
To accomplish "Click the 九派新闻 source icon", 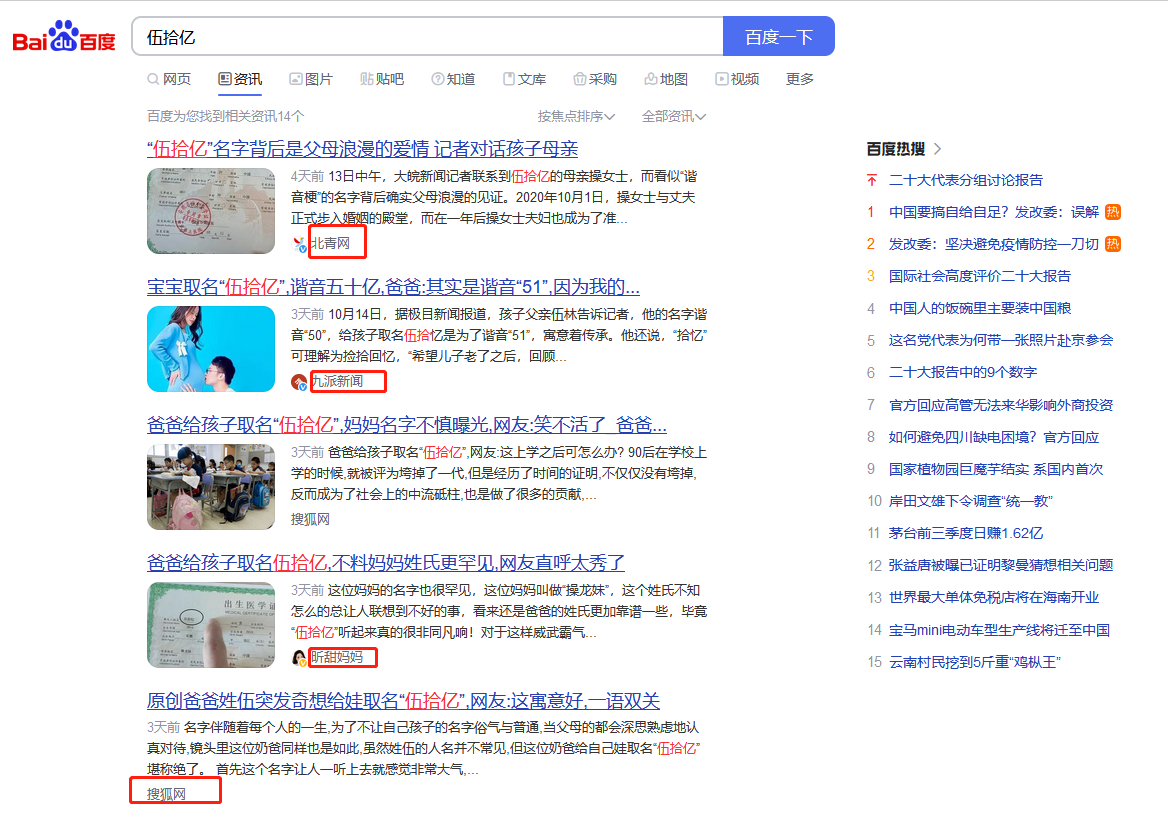I will [299, 382].
